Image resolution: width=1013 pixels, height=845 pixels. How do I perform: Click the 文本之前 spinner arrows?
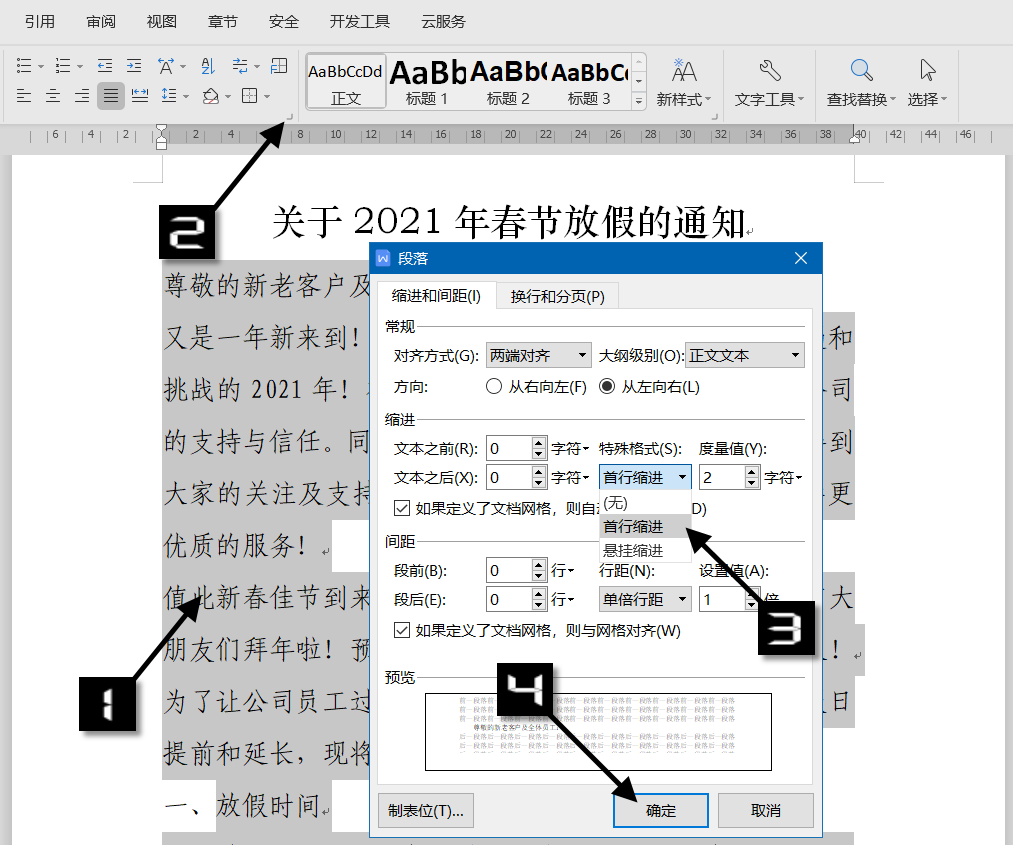tap(539, 448)
